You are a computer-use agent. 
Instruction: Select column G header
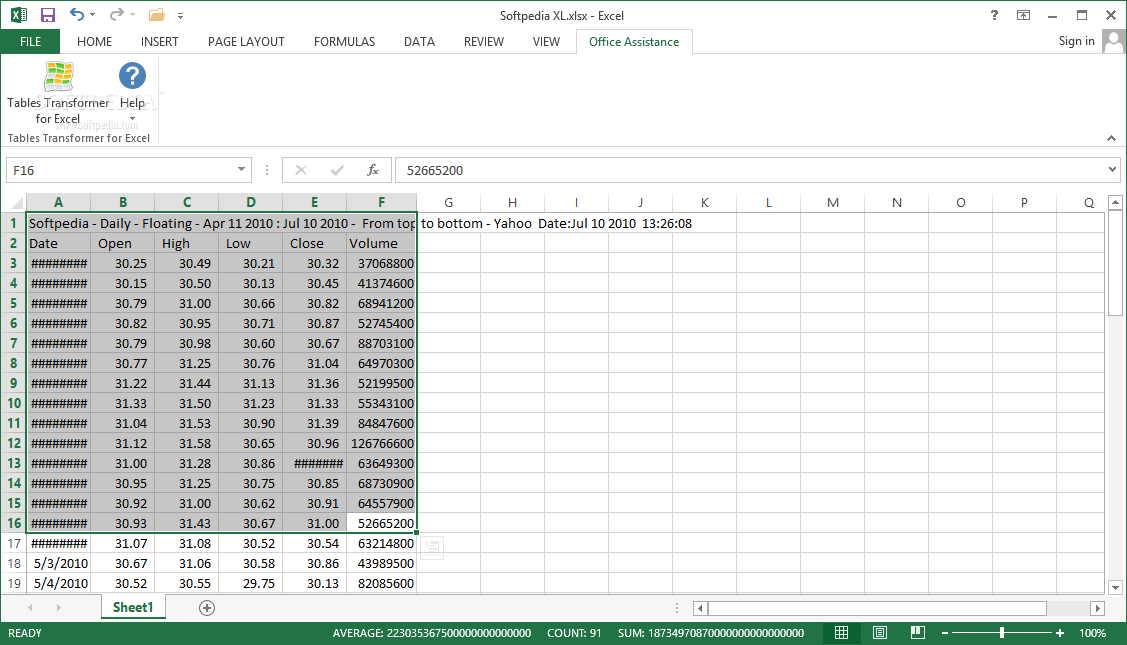coord(448,203)
